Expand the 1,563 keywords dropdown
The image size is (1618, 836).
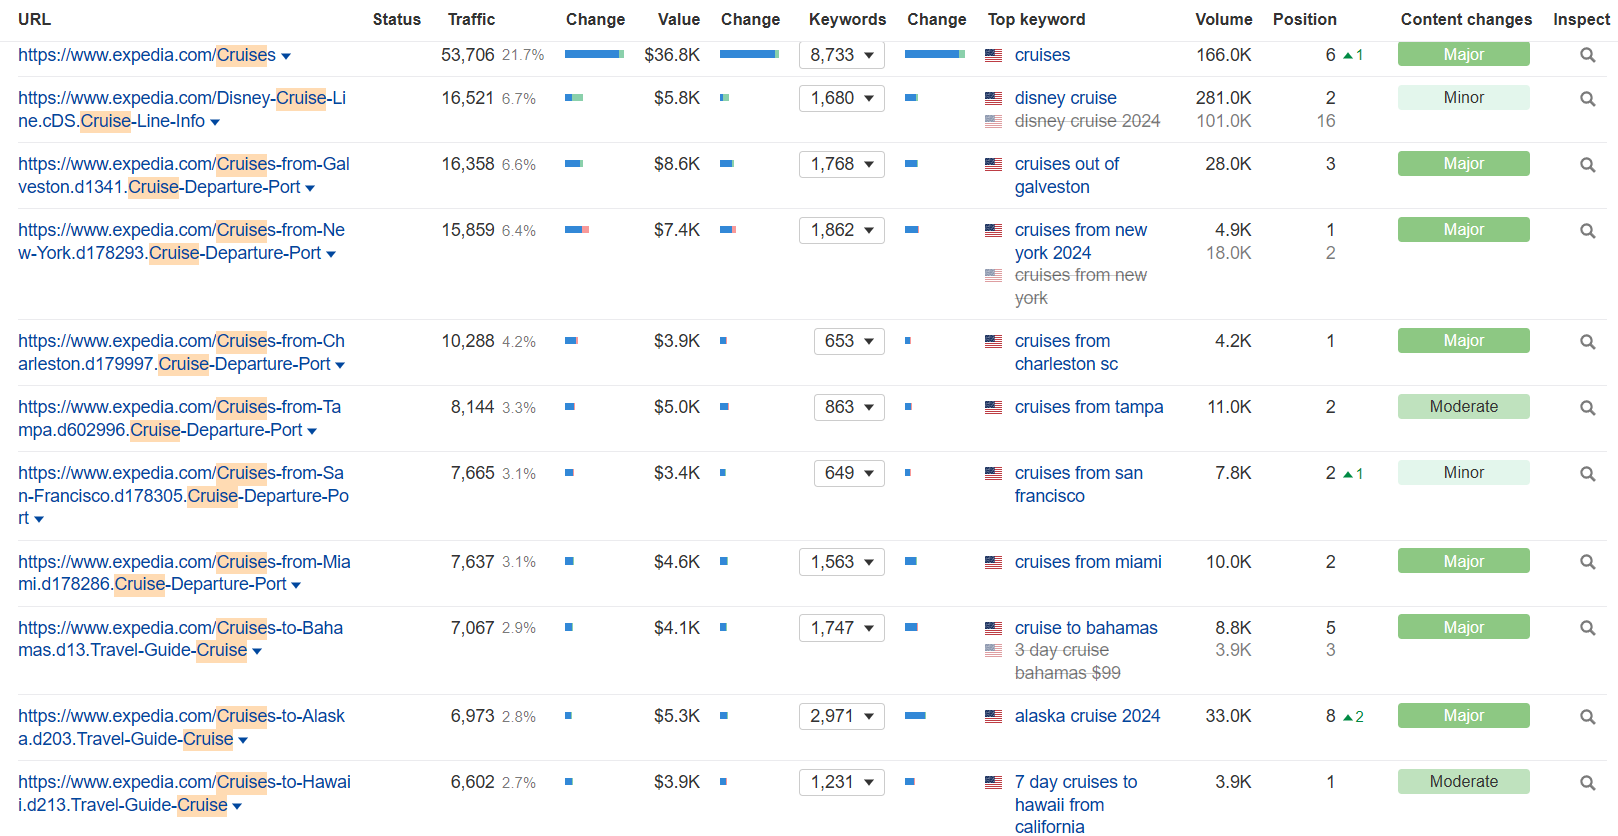842,562
